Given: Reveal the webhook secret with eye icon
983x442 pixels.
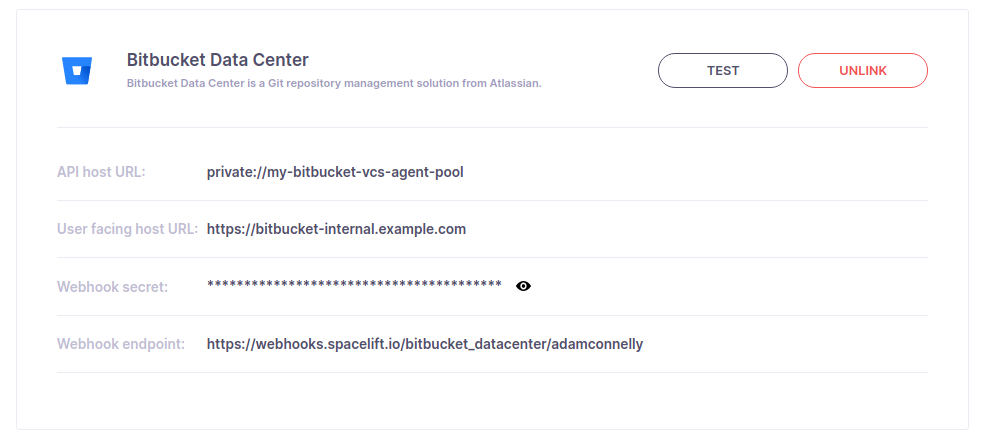Looking at the screenshot, I should tap(523, 286).
